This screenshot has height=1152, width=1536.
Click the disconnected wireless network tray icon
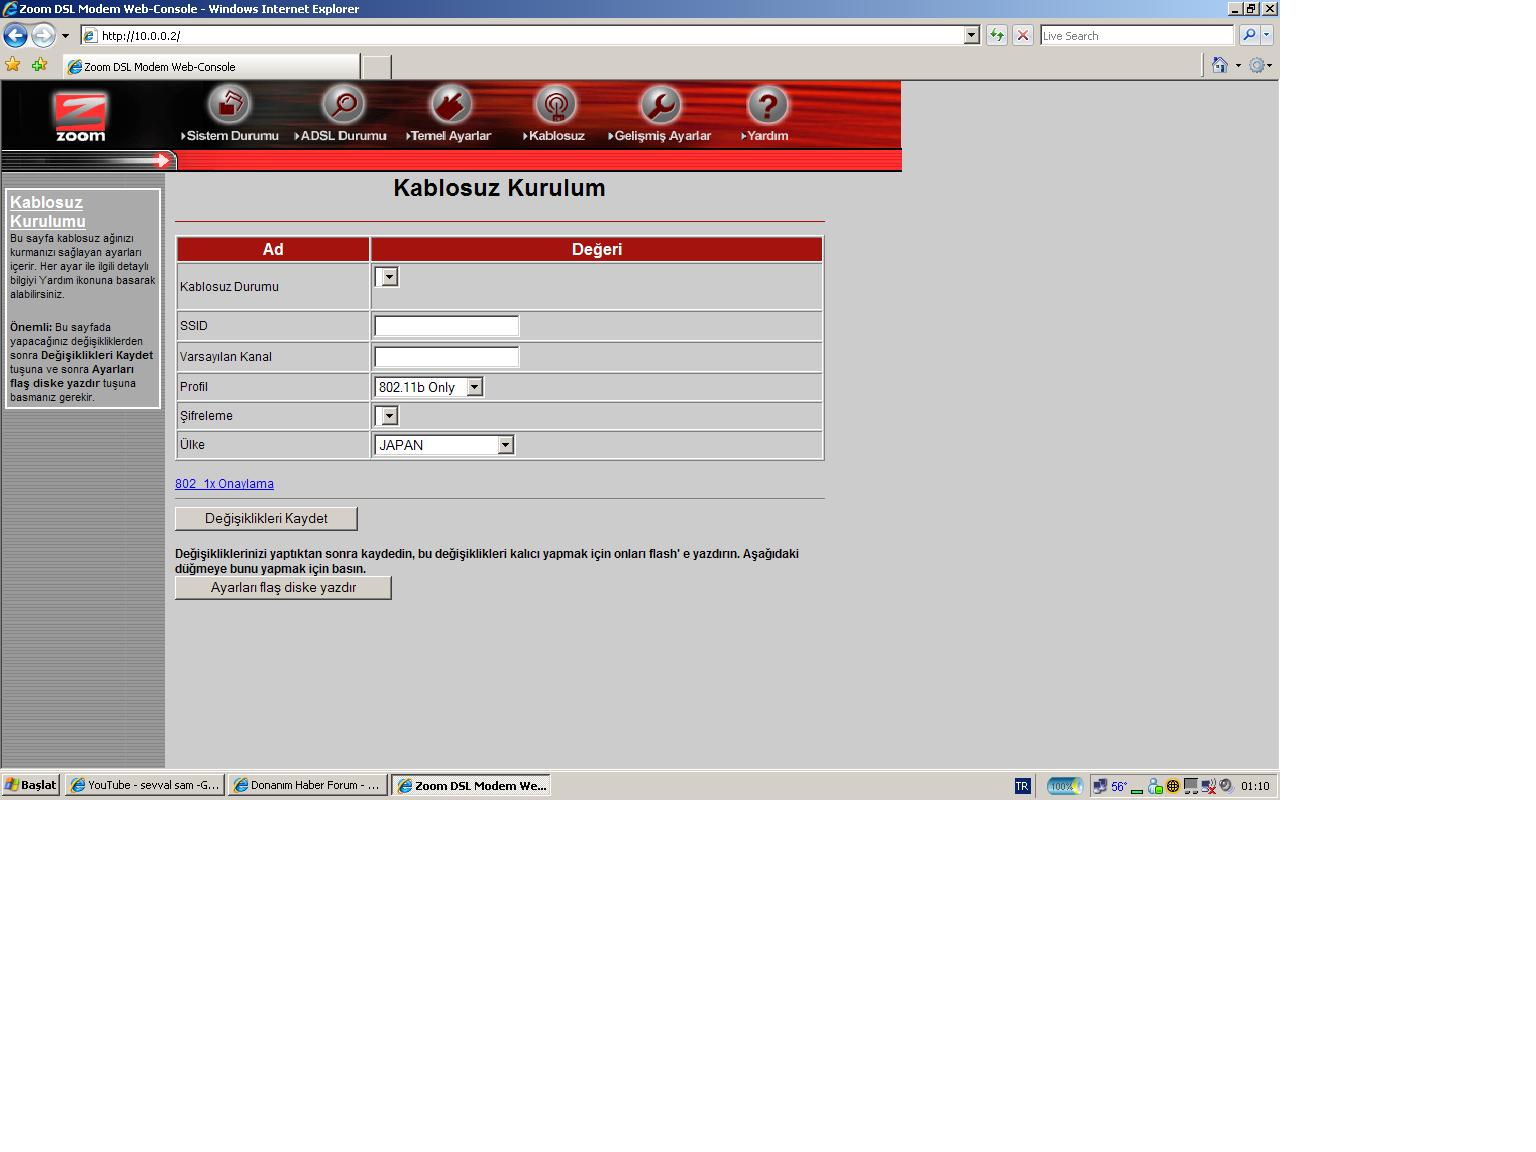(1209, 786)
